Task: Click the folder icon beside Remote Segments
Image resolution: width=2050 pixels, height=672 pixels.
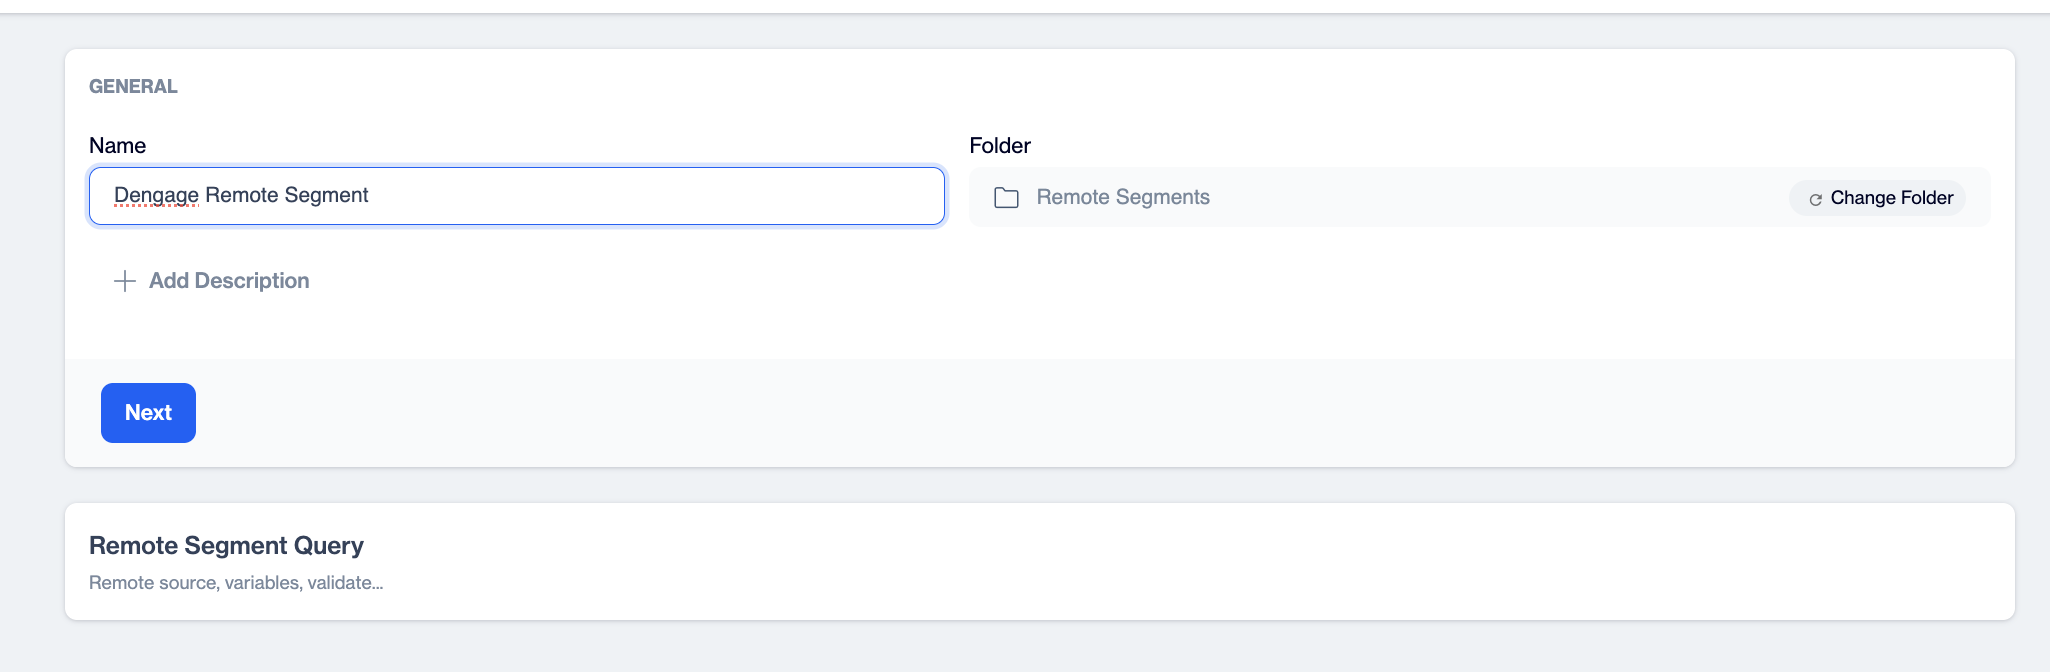Action: [1006, 198]
